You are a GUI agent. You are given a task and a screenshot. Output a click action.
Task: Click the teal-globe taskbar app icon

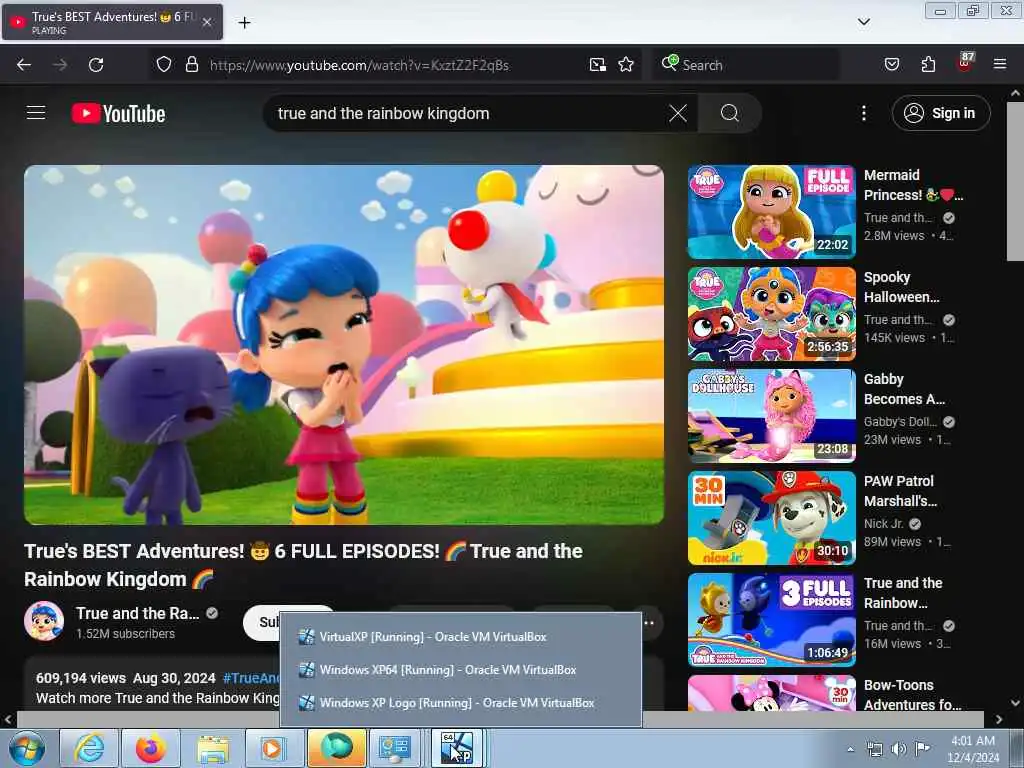(x=336, y=748)
